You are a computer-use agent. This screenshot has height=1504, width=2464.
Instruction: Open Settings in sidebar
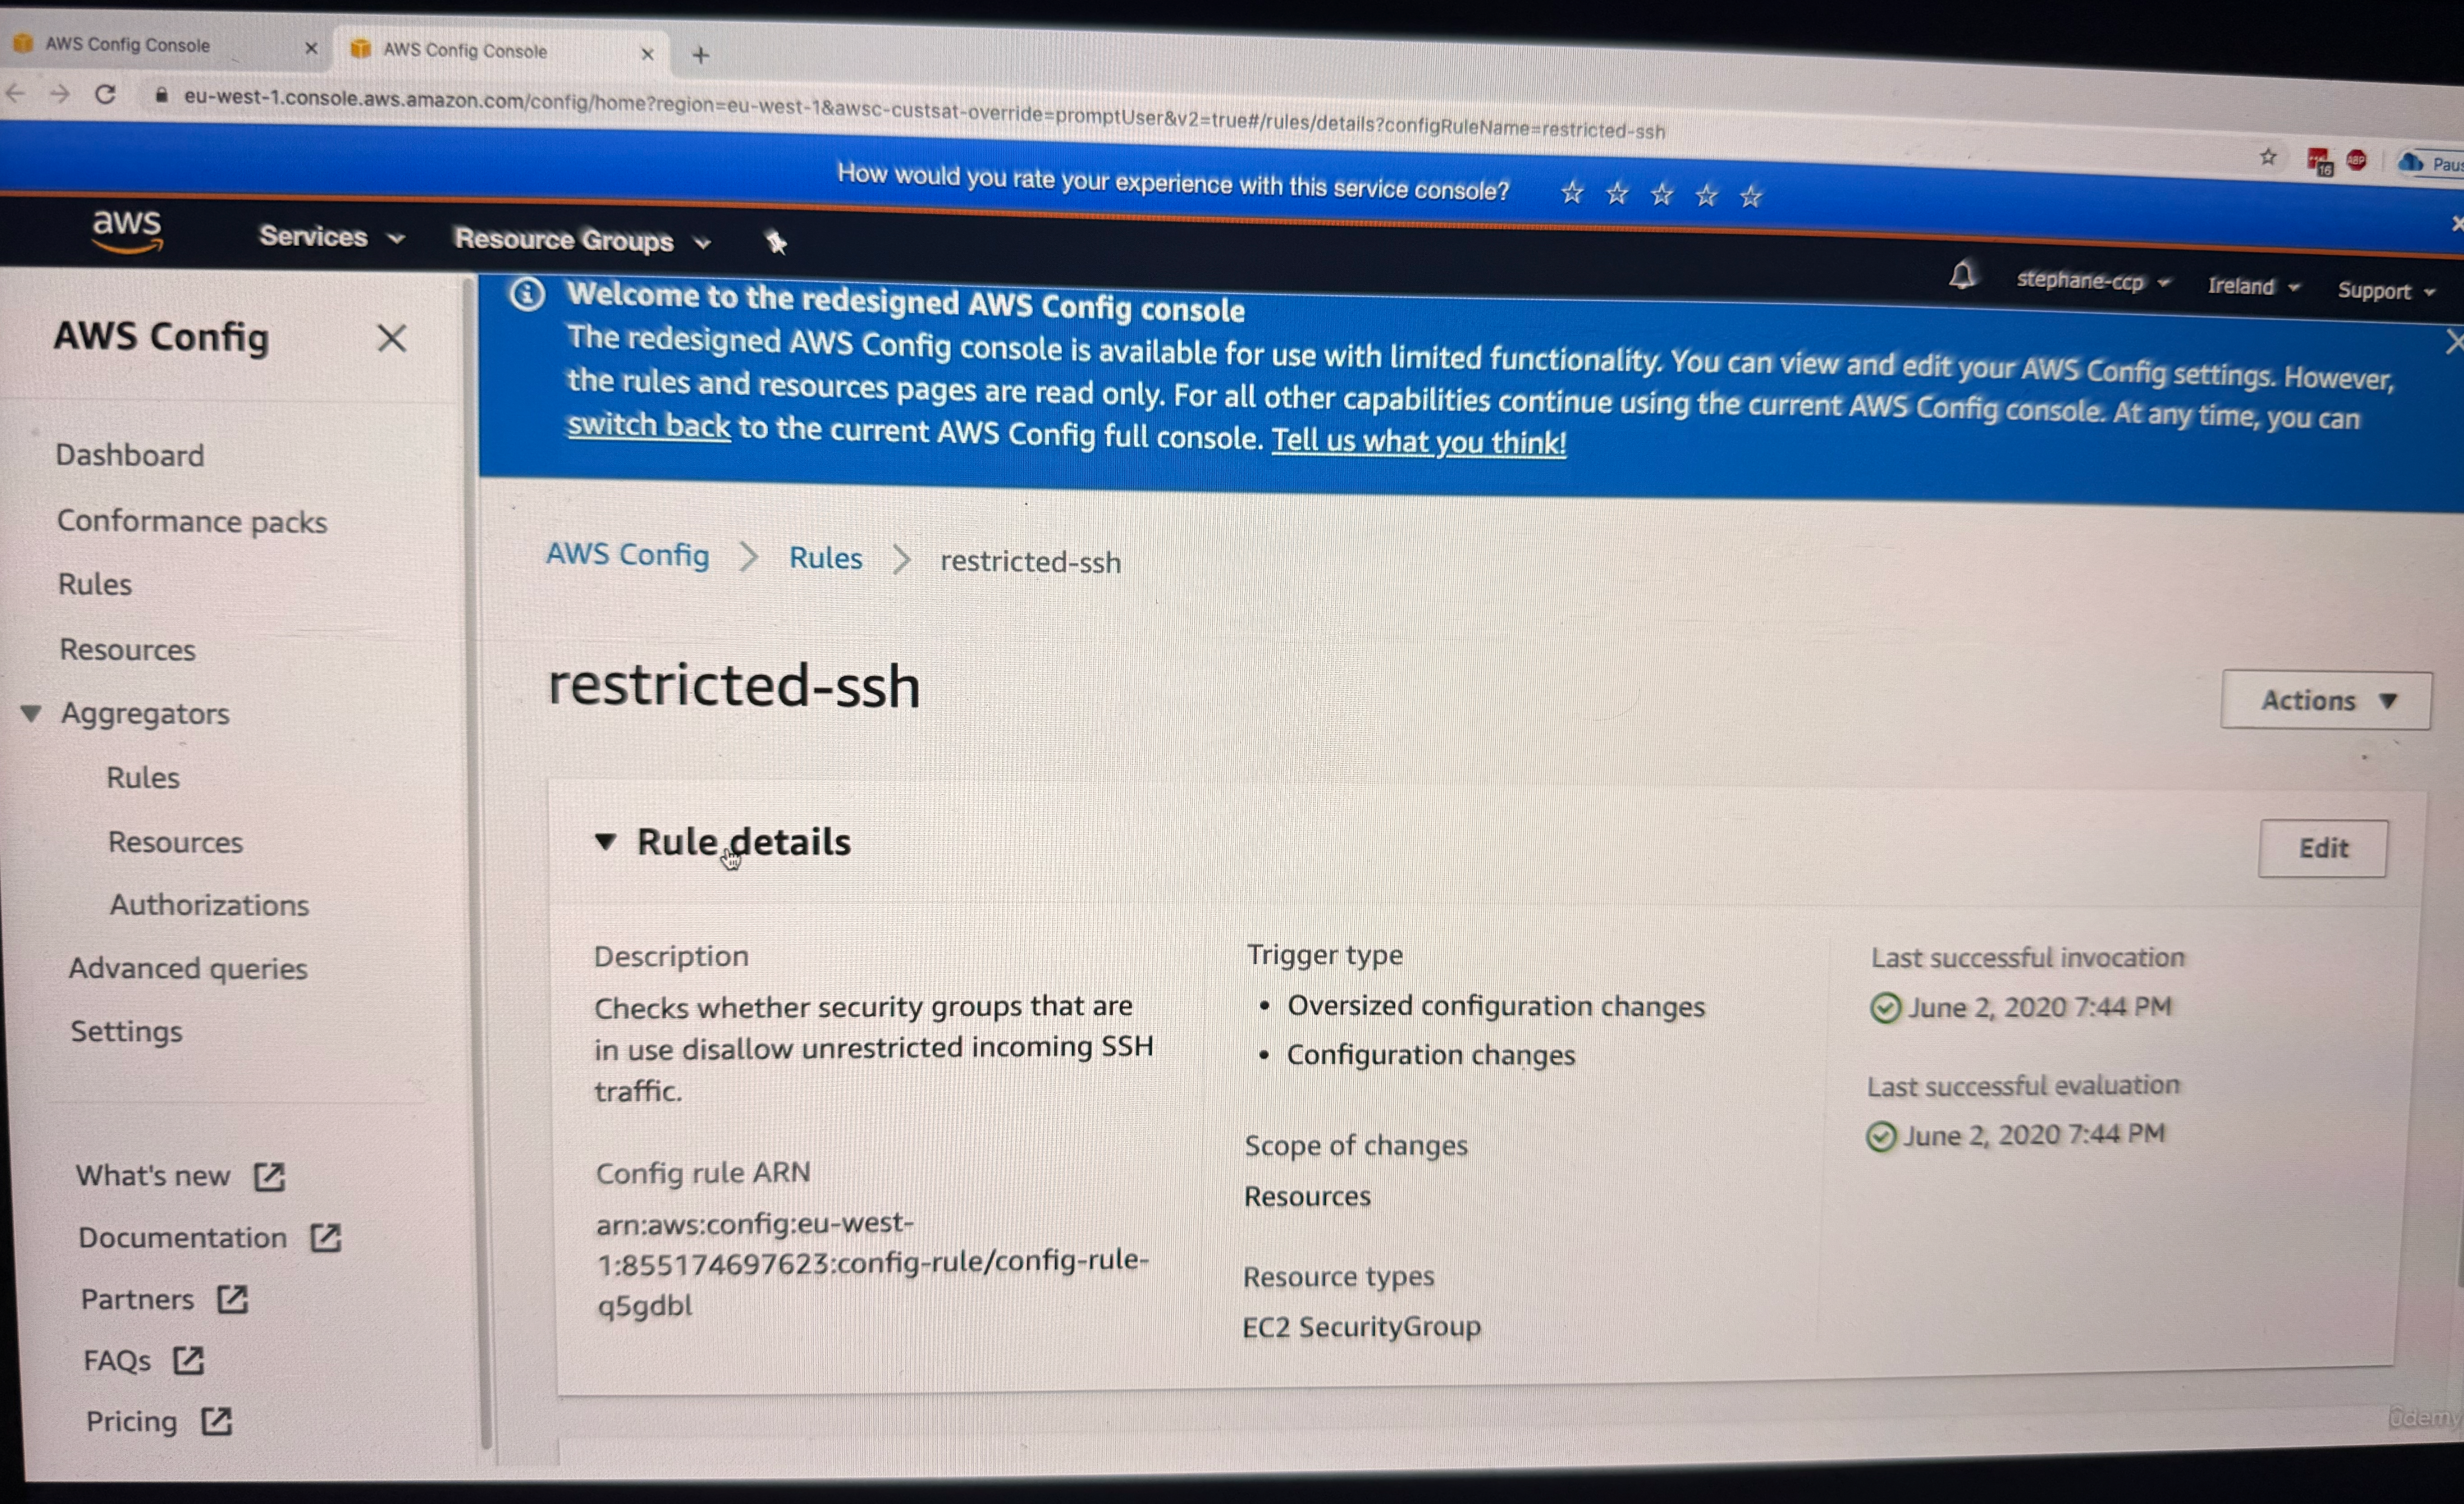pos(126,1031)
